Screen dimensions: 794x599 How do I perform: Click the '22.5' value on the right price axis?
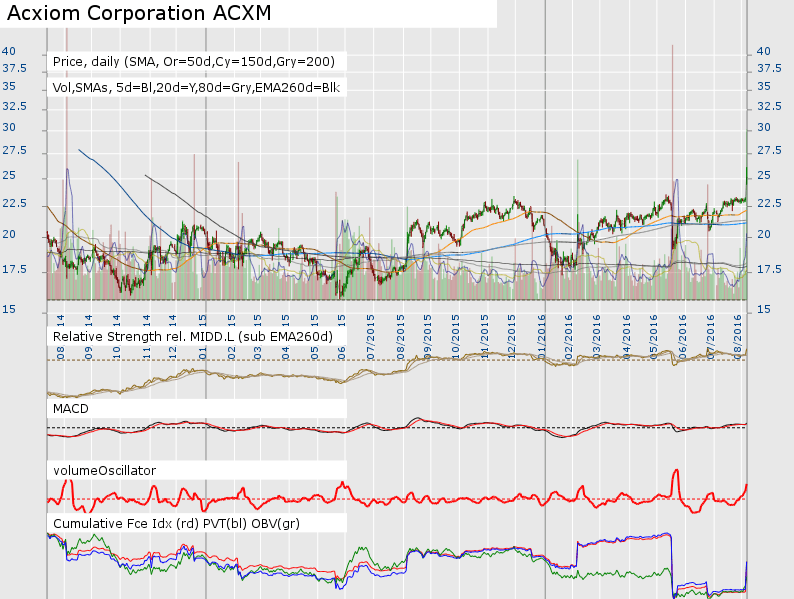point(769,204)
